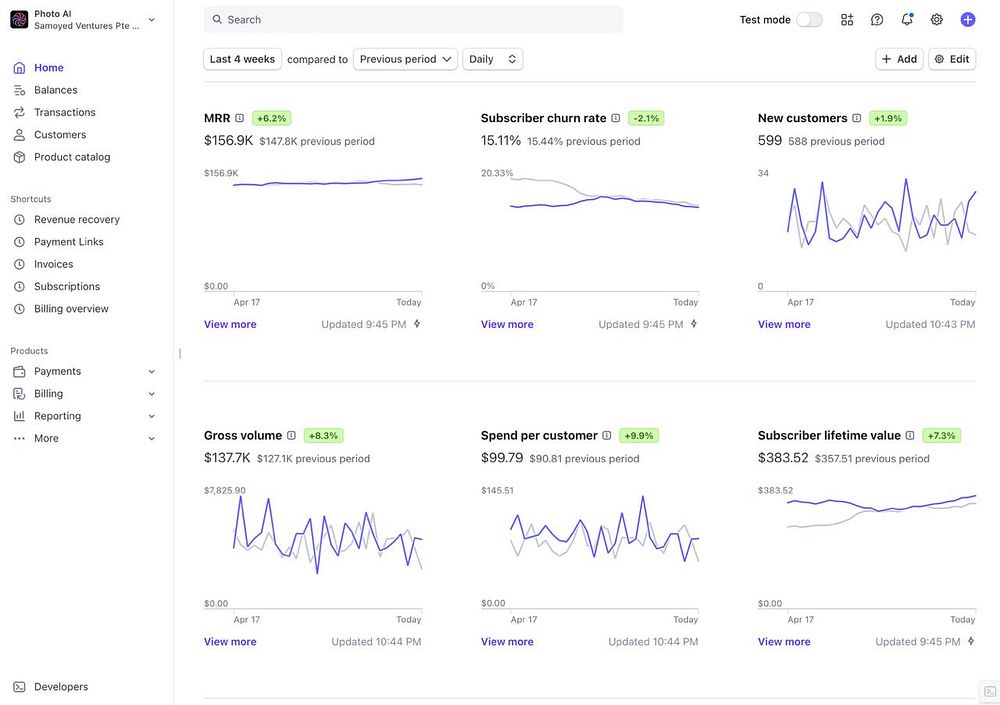1000x705 pixels.
Task: Click in the Search field
Action: pyautogui.click(x=413, y=20)
